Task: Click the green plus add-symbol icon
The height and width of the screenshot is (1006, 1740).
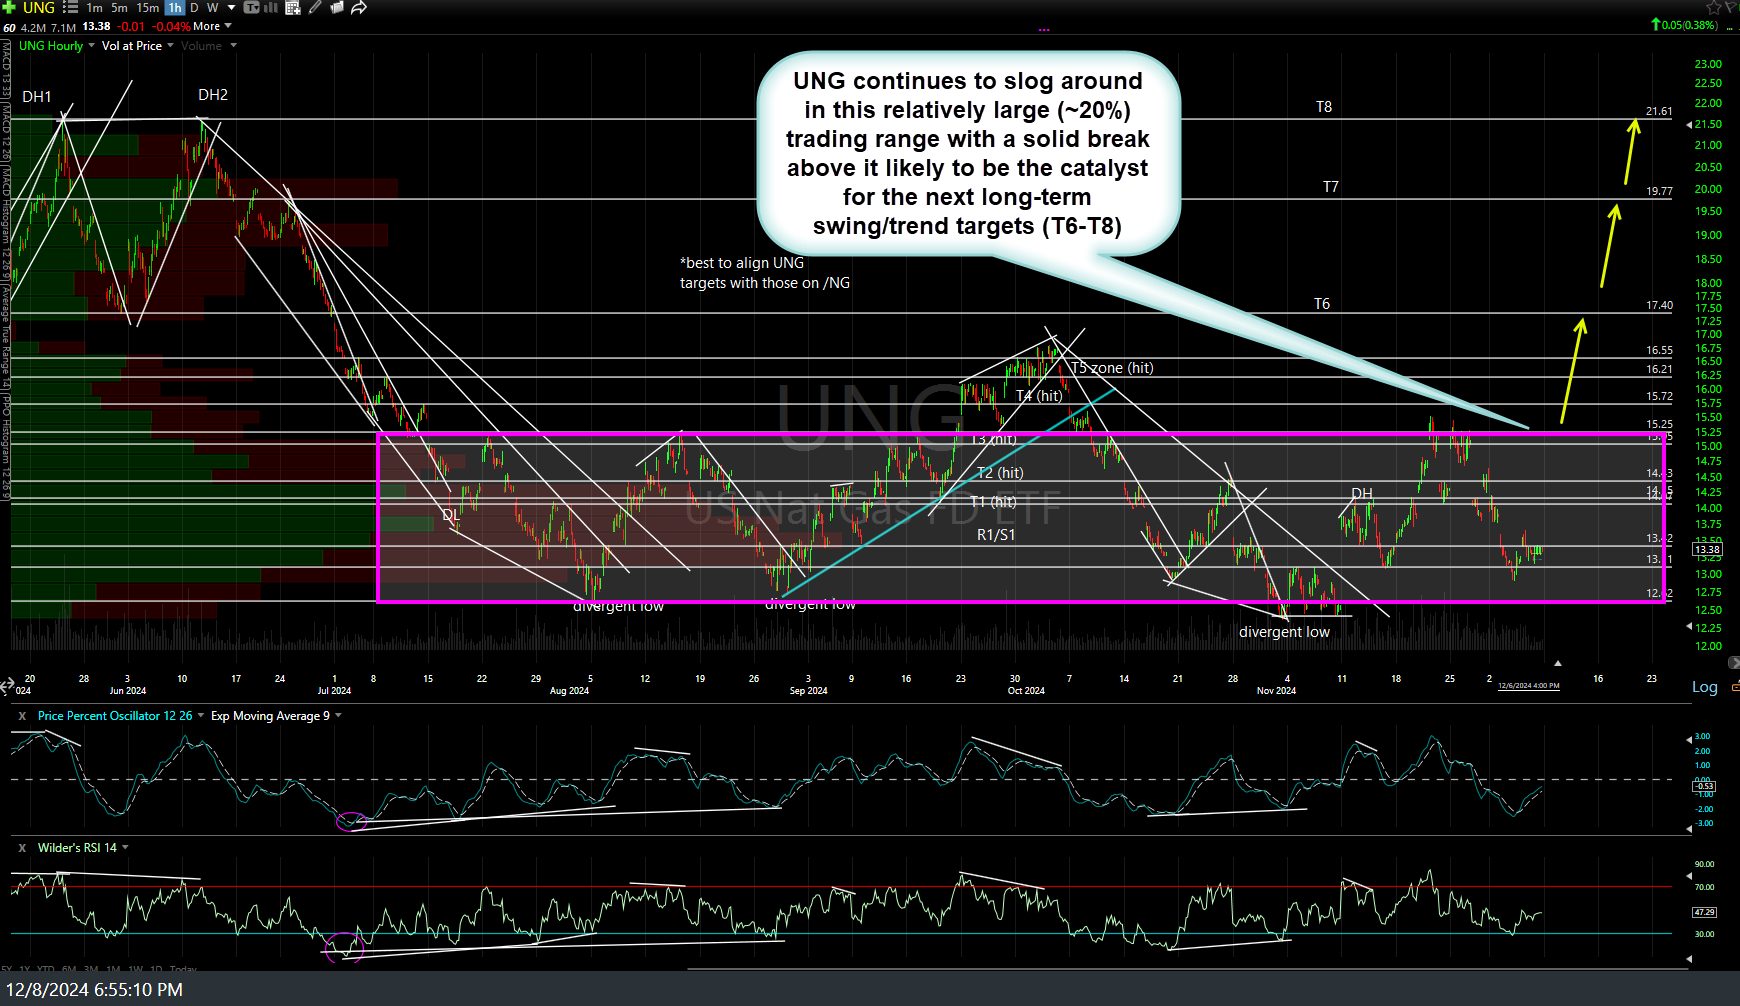Action: click(9, 8)
